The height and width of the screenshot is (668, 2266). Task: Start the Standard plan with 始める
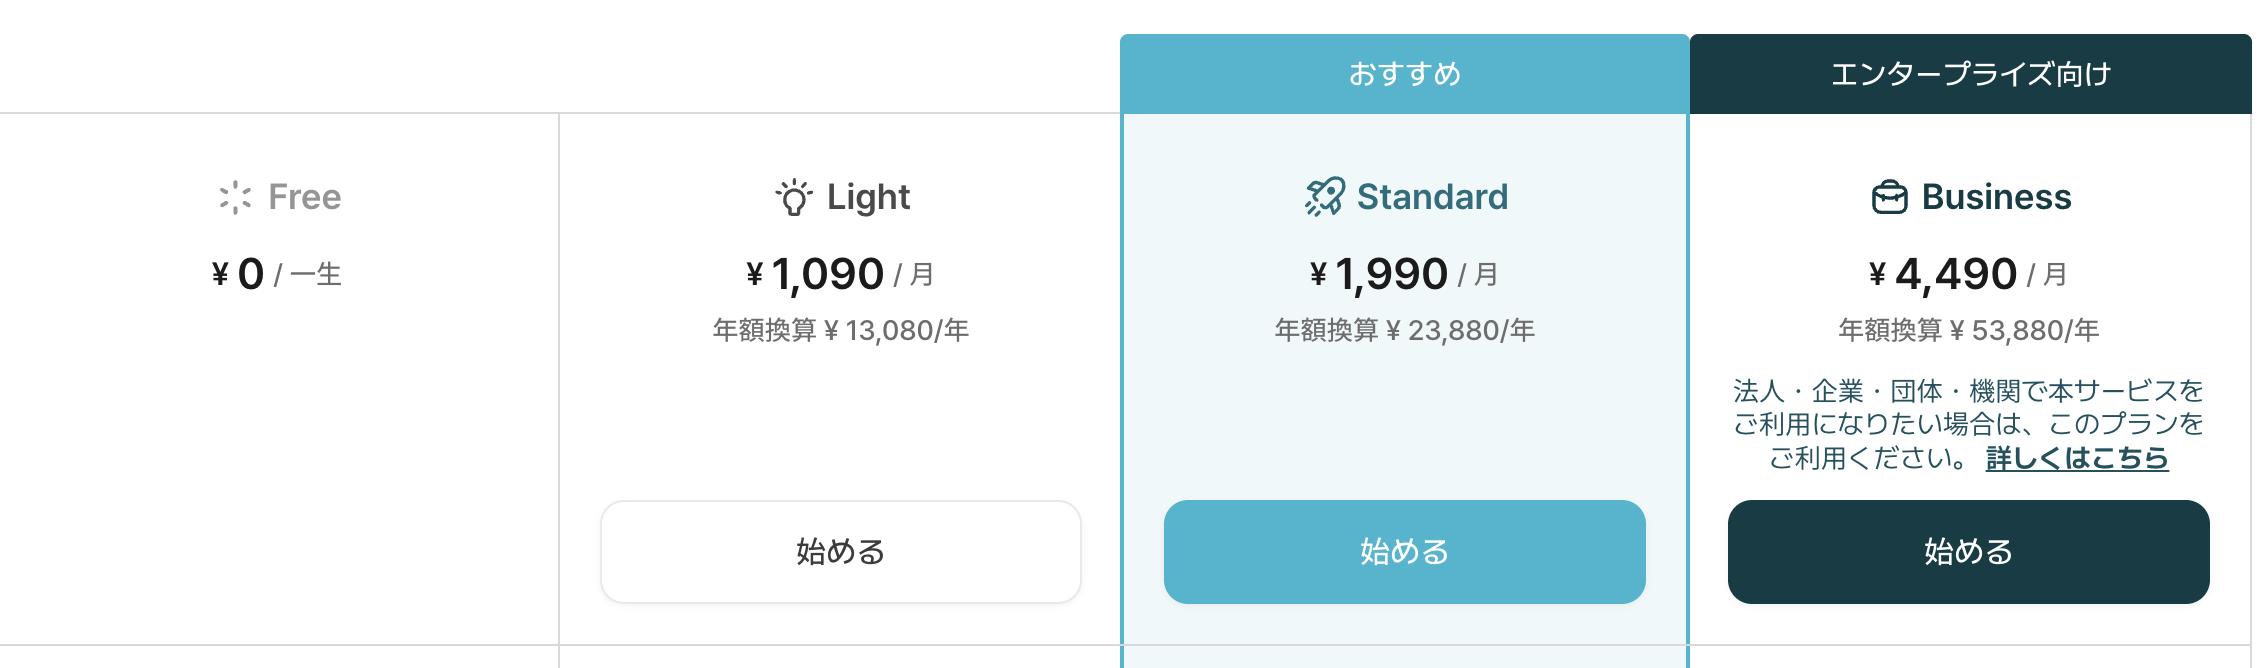1405,552
